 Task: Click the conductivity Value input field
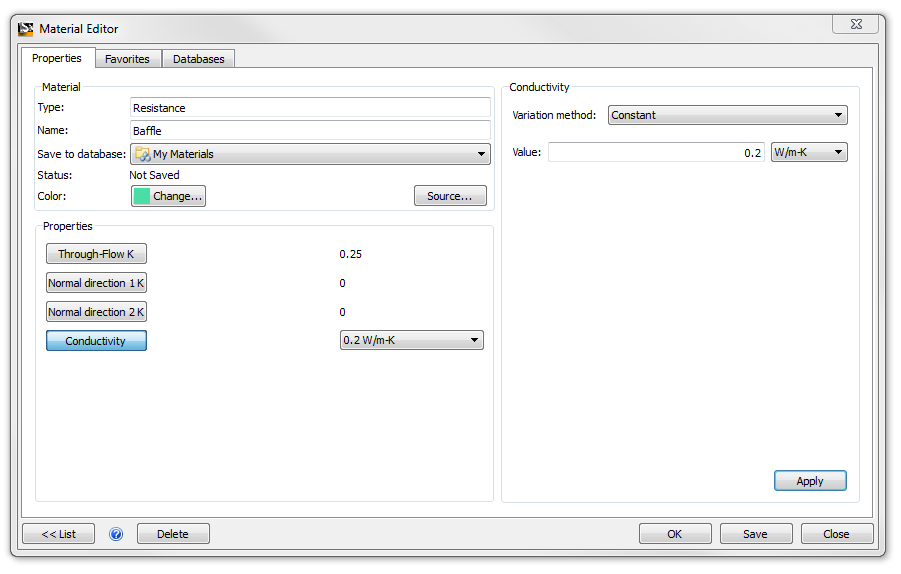pyautogui.click(x=656, y=152)
